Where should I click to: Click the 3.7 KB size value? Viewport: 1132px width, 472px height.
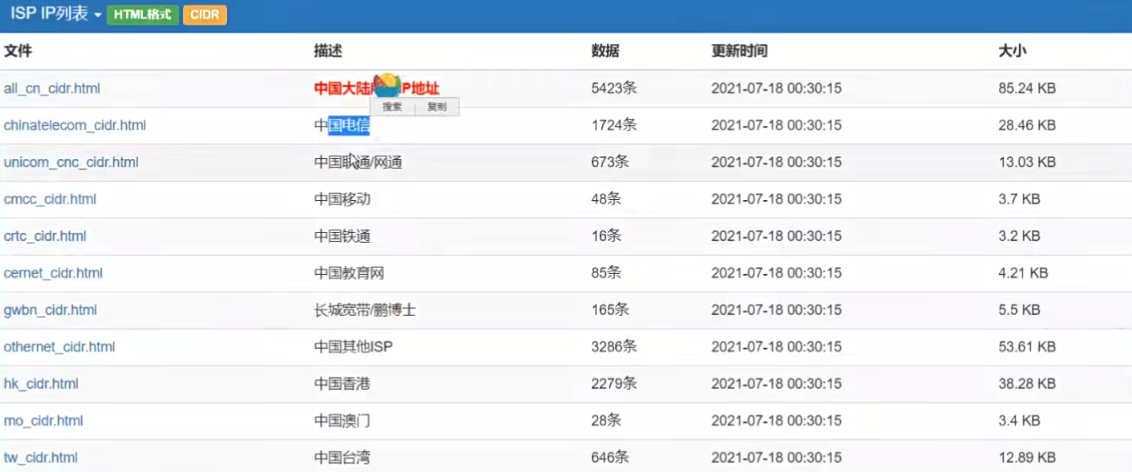(x=1019, y=199)
